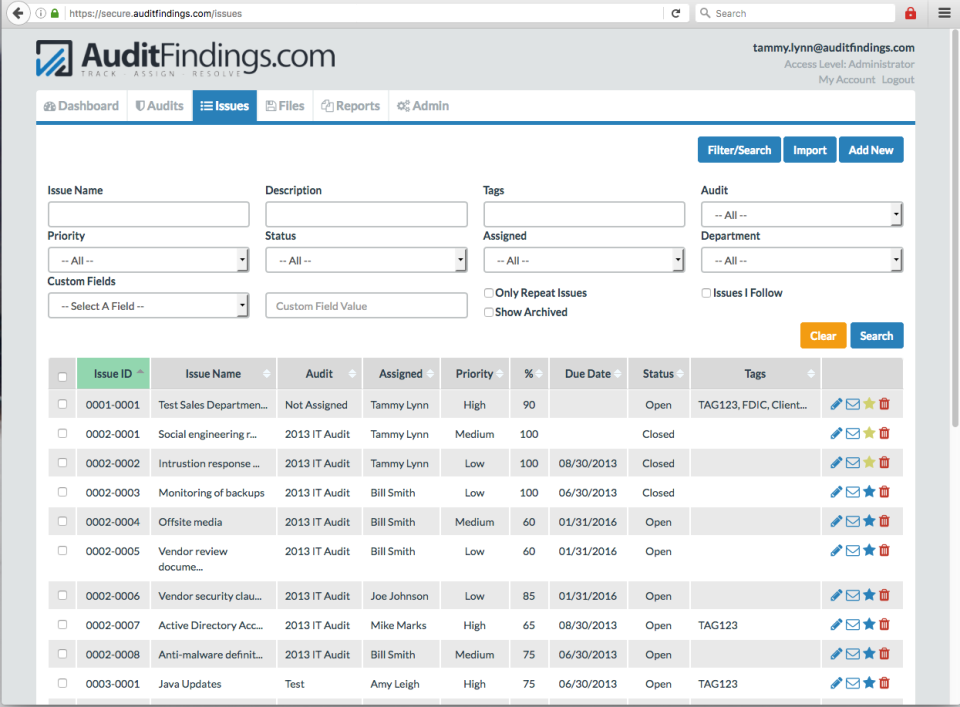Viewport: 960px width, 707px height.
Task: Enable Issues I Follow filter
Action: [x=706, y=292]
